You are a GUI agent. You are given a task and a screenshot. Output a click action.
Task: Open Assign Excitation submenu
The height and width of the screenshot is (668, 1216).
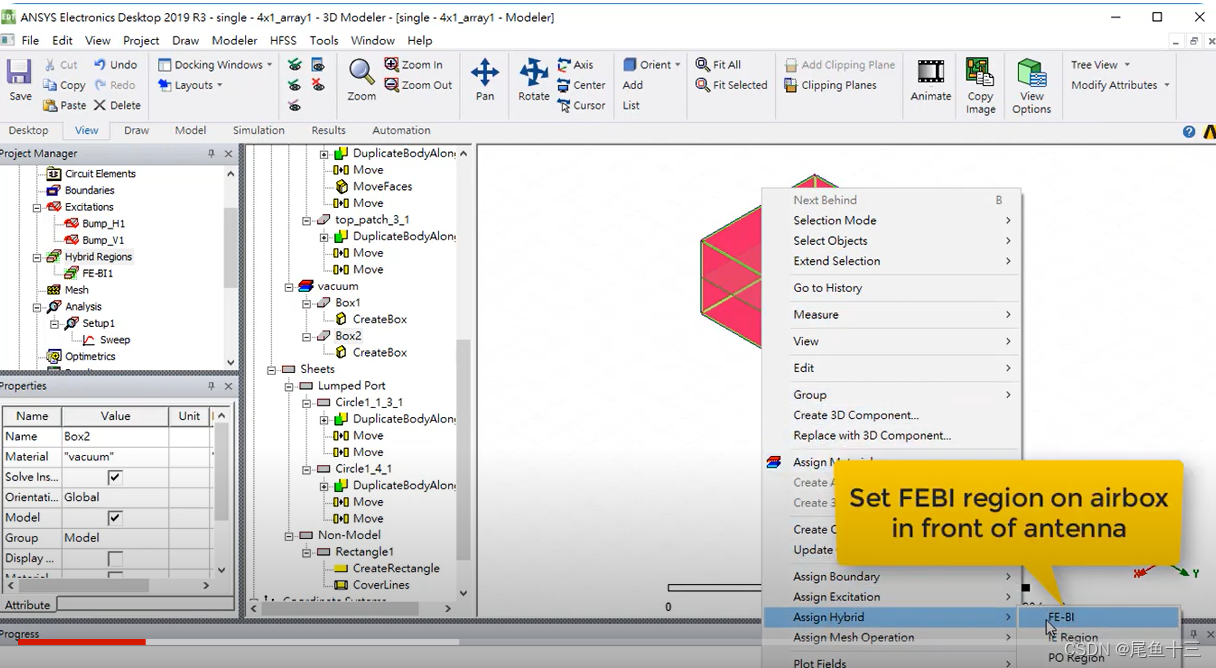[891, 597]
